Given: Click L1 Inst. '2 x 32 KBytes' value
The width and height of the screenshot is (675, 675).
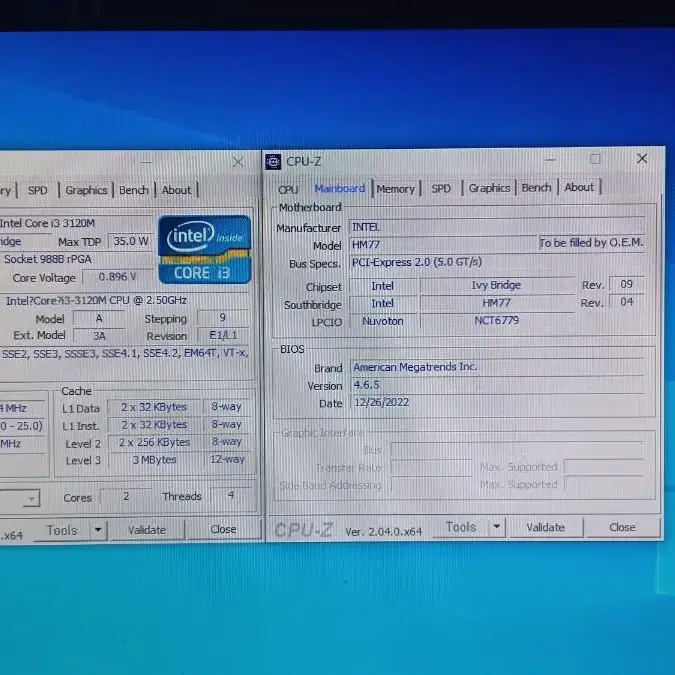Looking at the screenshot, I should point(154,425).
